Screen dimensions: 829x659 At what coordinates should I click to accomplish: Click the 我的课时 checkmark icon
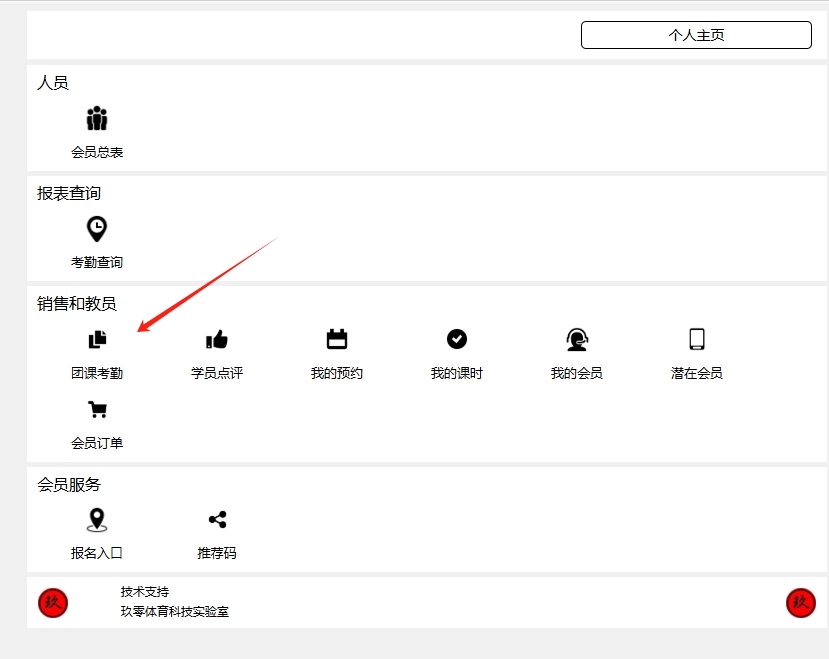point(457,339)
